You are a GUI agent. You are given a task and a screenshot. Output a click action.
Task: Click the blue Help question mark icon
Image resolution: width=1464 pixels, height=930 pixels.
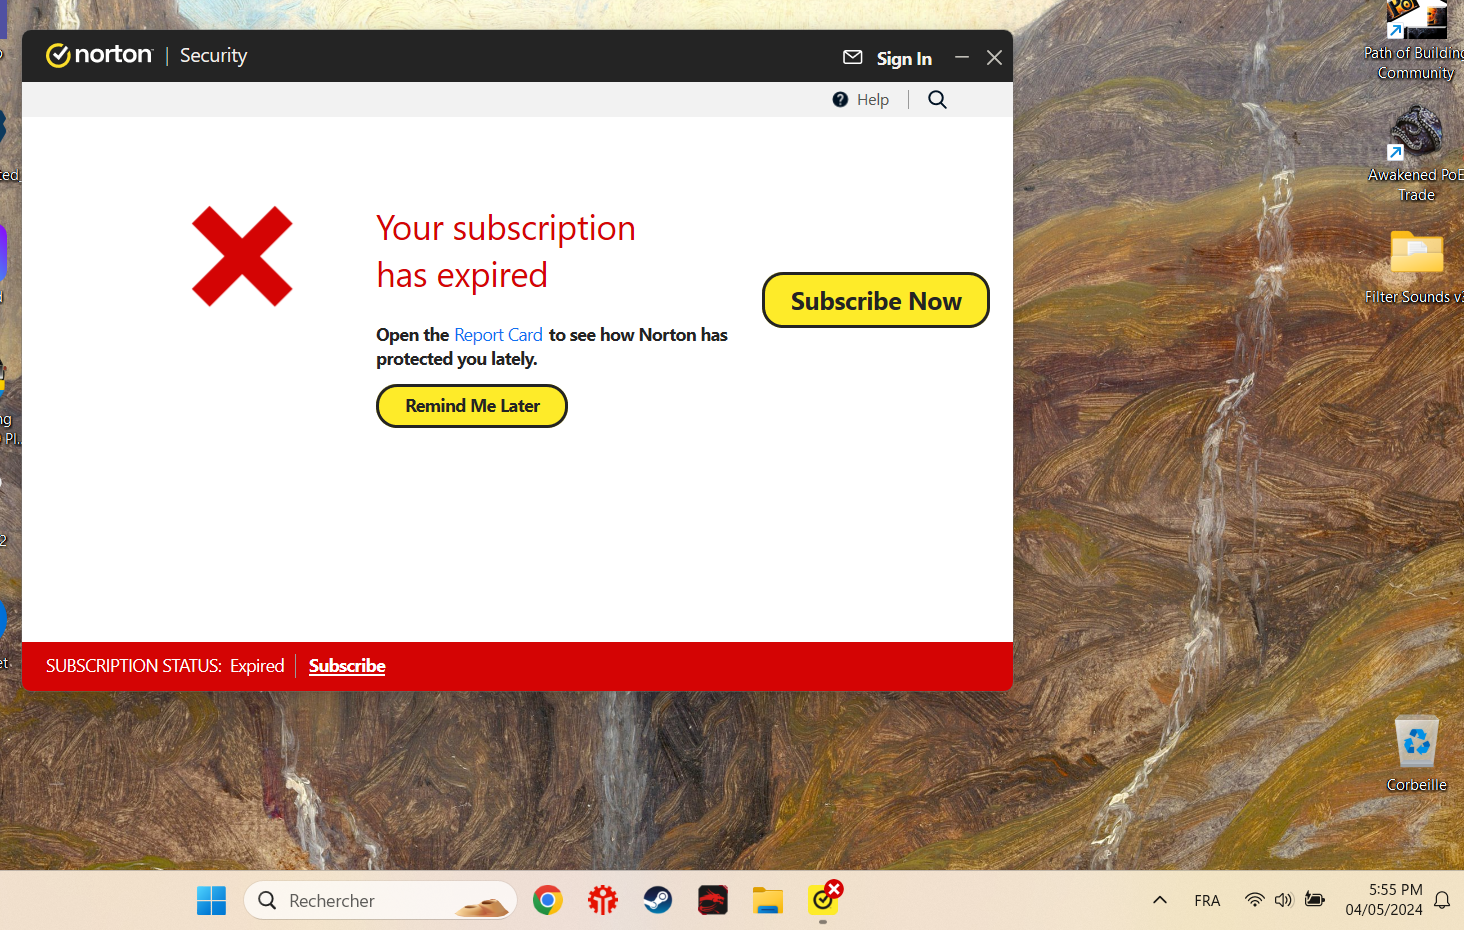coord(840,99)
